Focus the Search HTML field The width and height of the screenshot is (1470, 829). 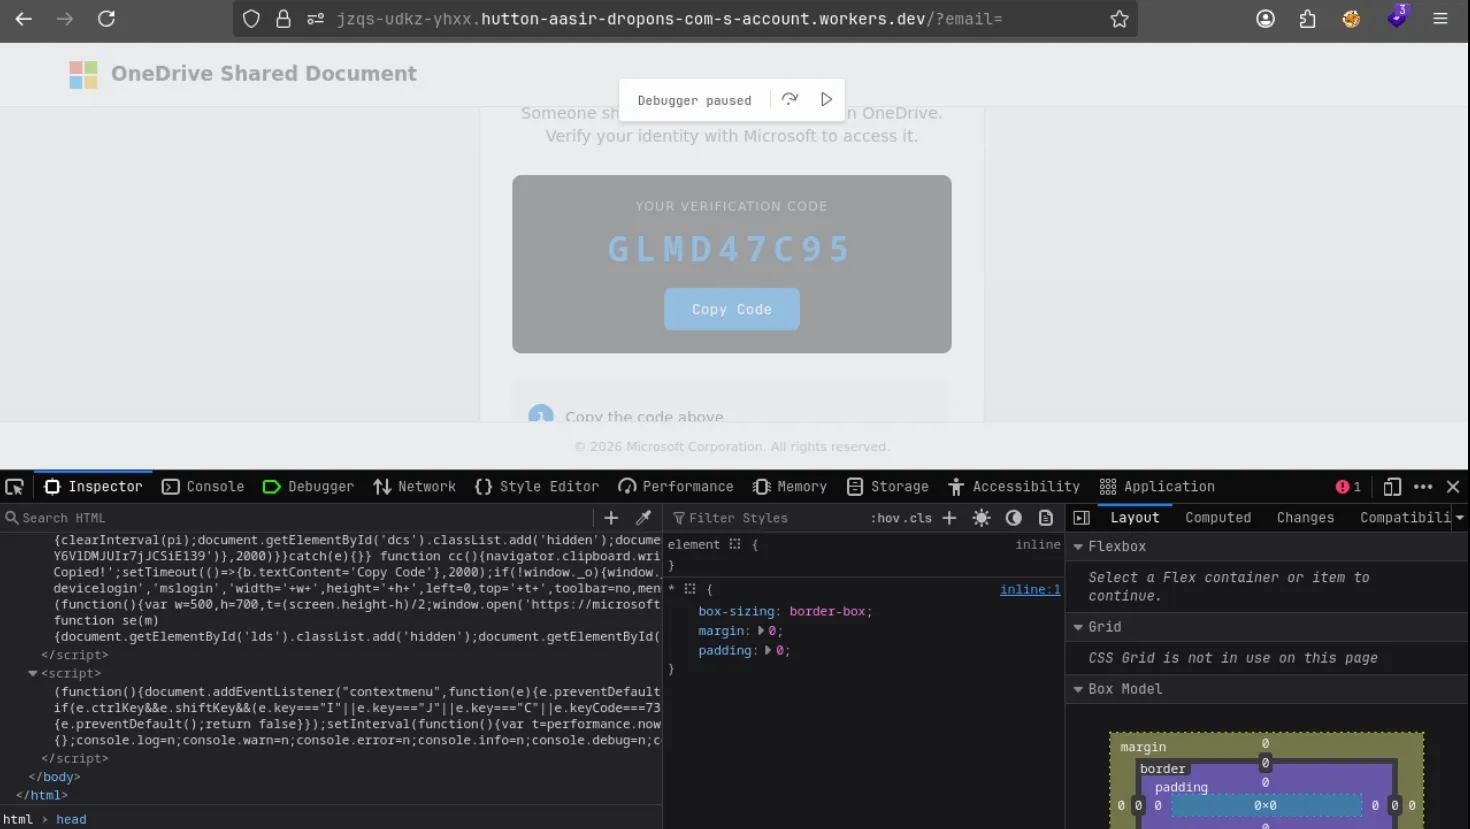(300, 518)
